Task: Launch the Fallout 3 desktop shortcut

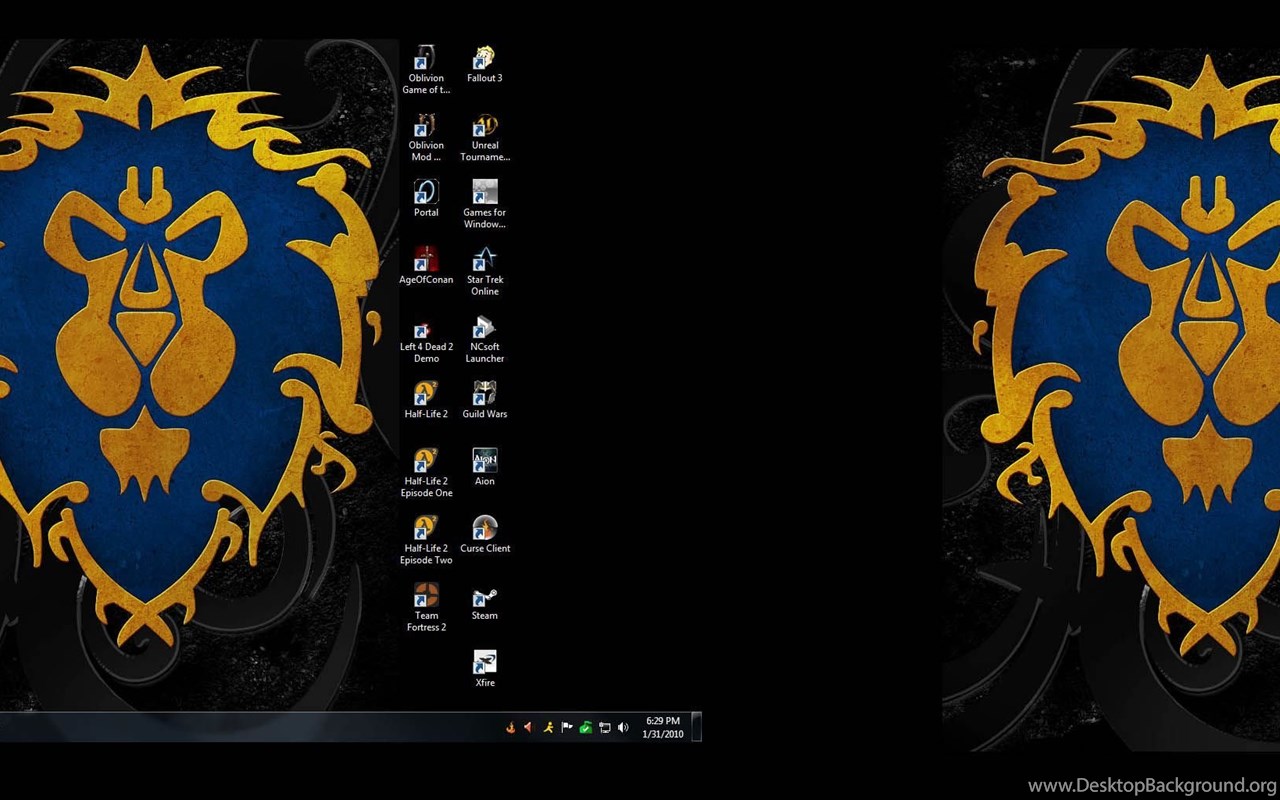Action: 485,64
